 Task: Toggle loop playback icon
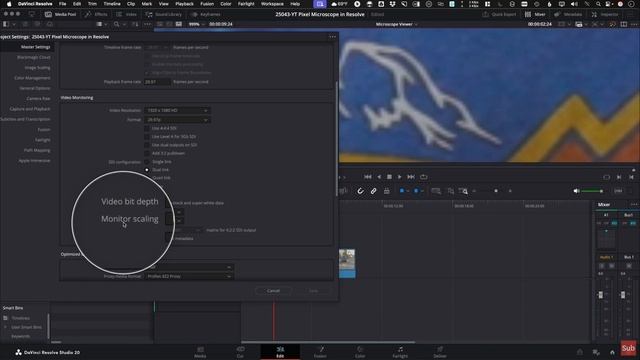tap(424, 177)
